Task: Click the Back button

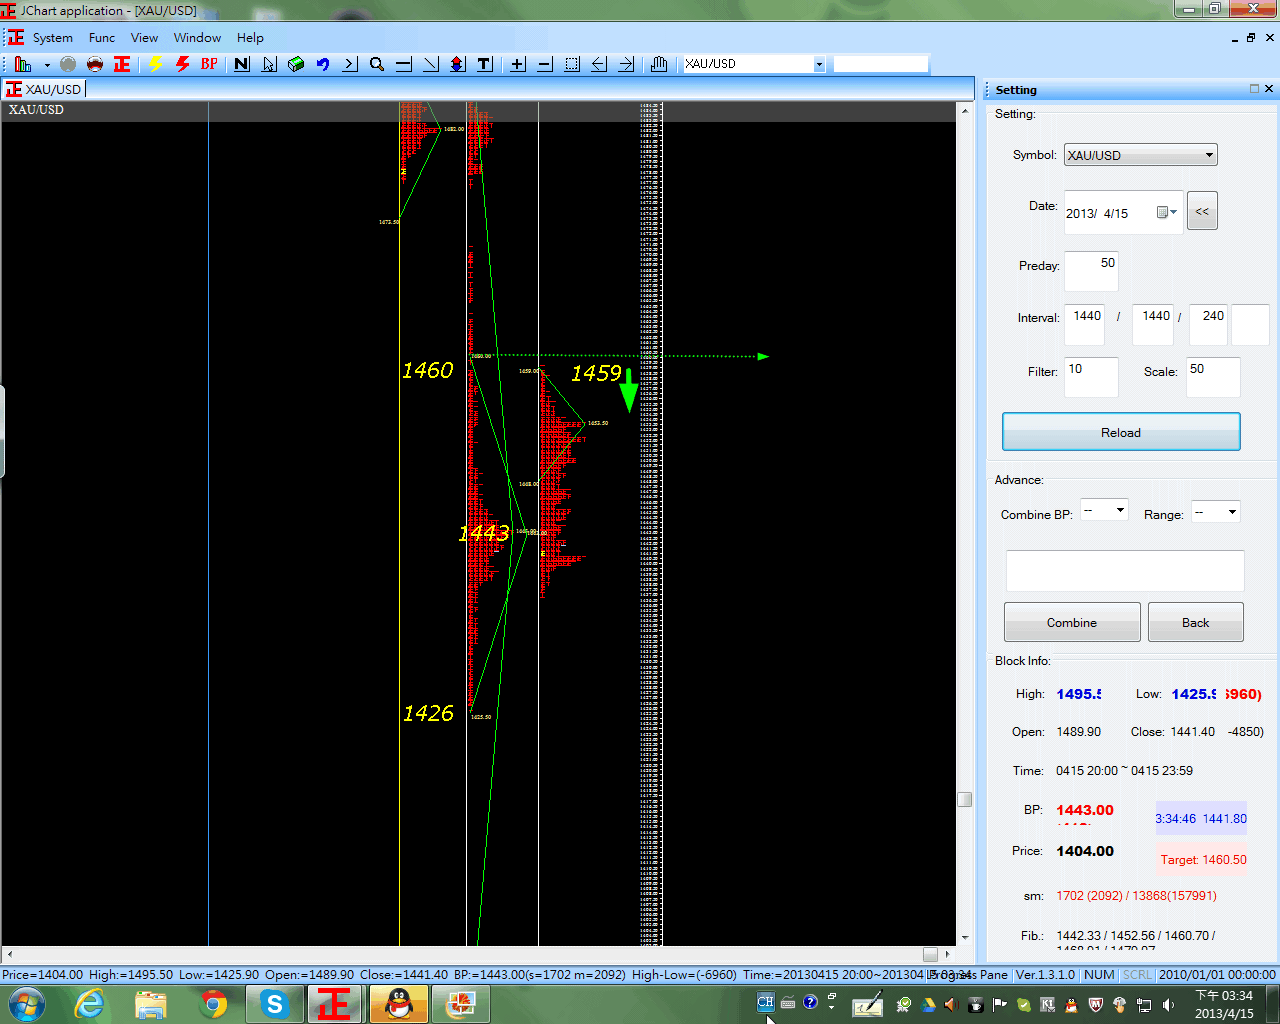Action: coord(1196,622)
